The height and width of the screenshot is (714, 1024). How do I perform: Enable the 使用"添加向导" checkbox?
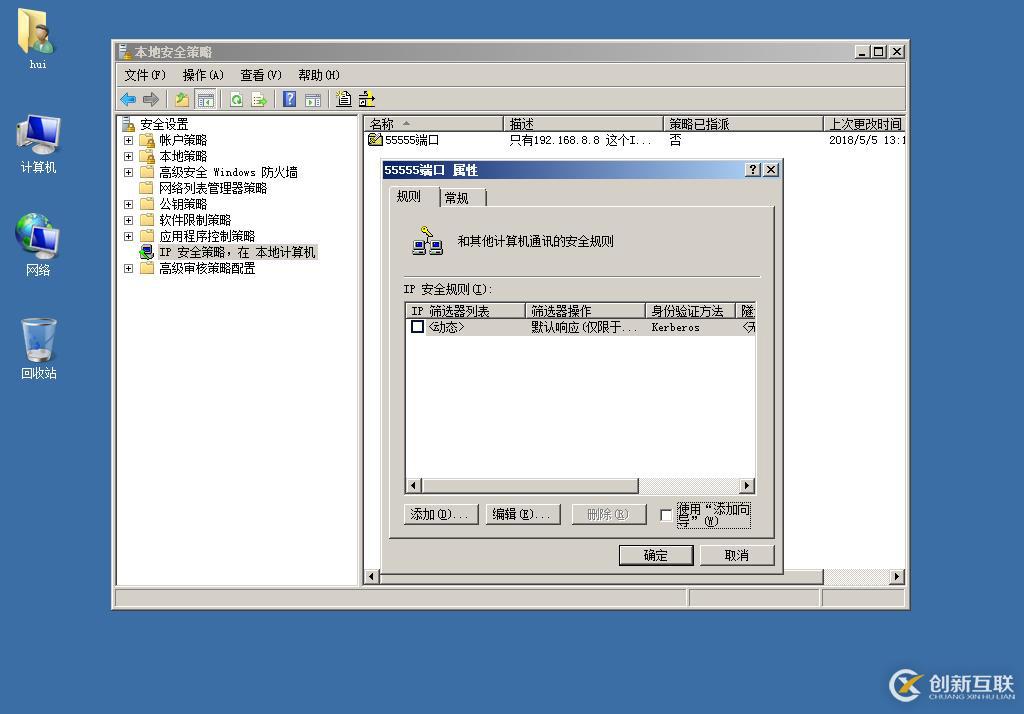coord(666,515)
